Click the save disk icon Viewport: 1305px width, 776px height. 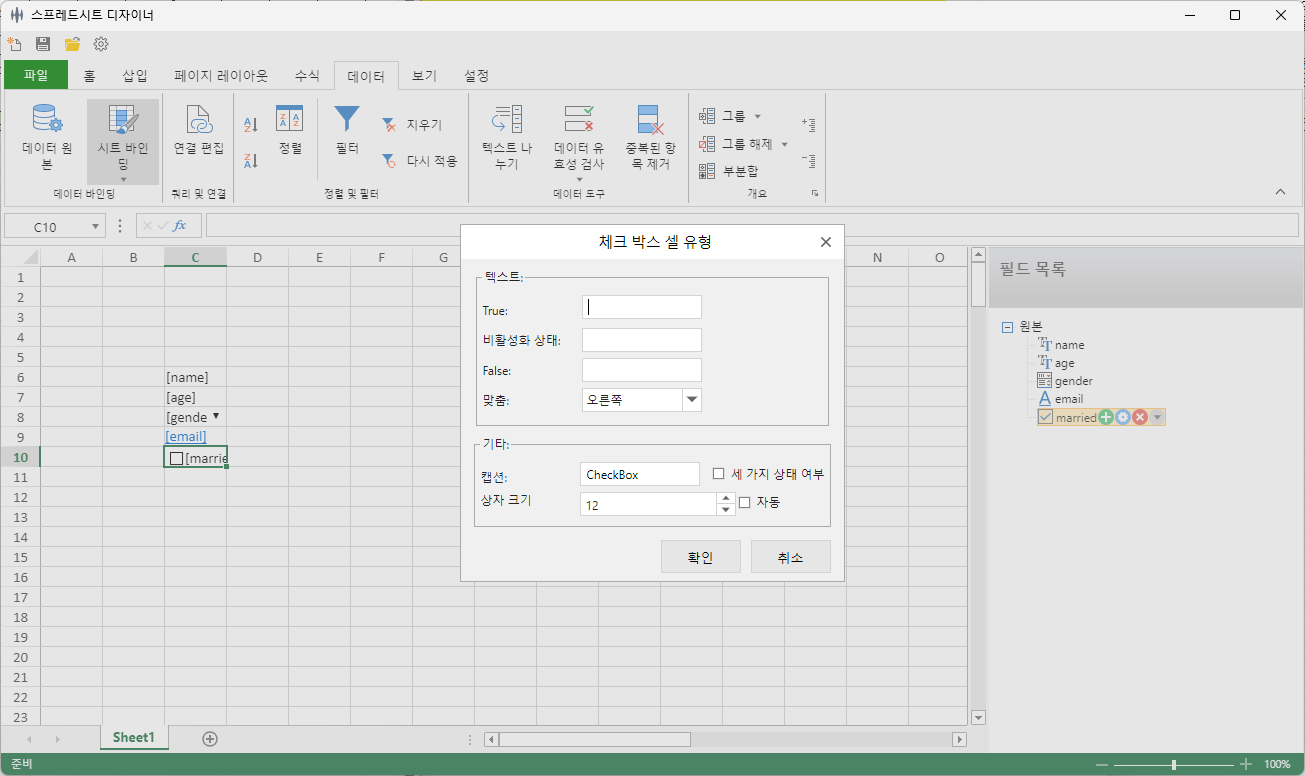pos(43,44)
